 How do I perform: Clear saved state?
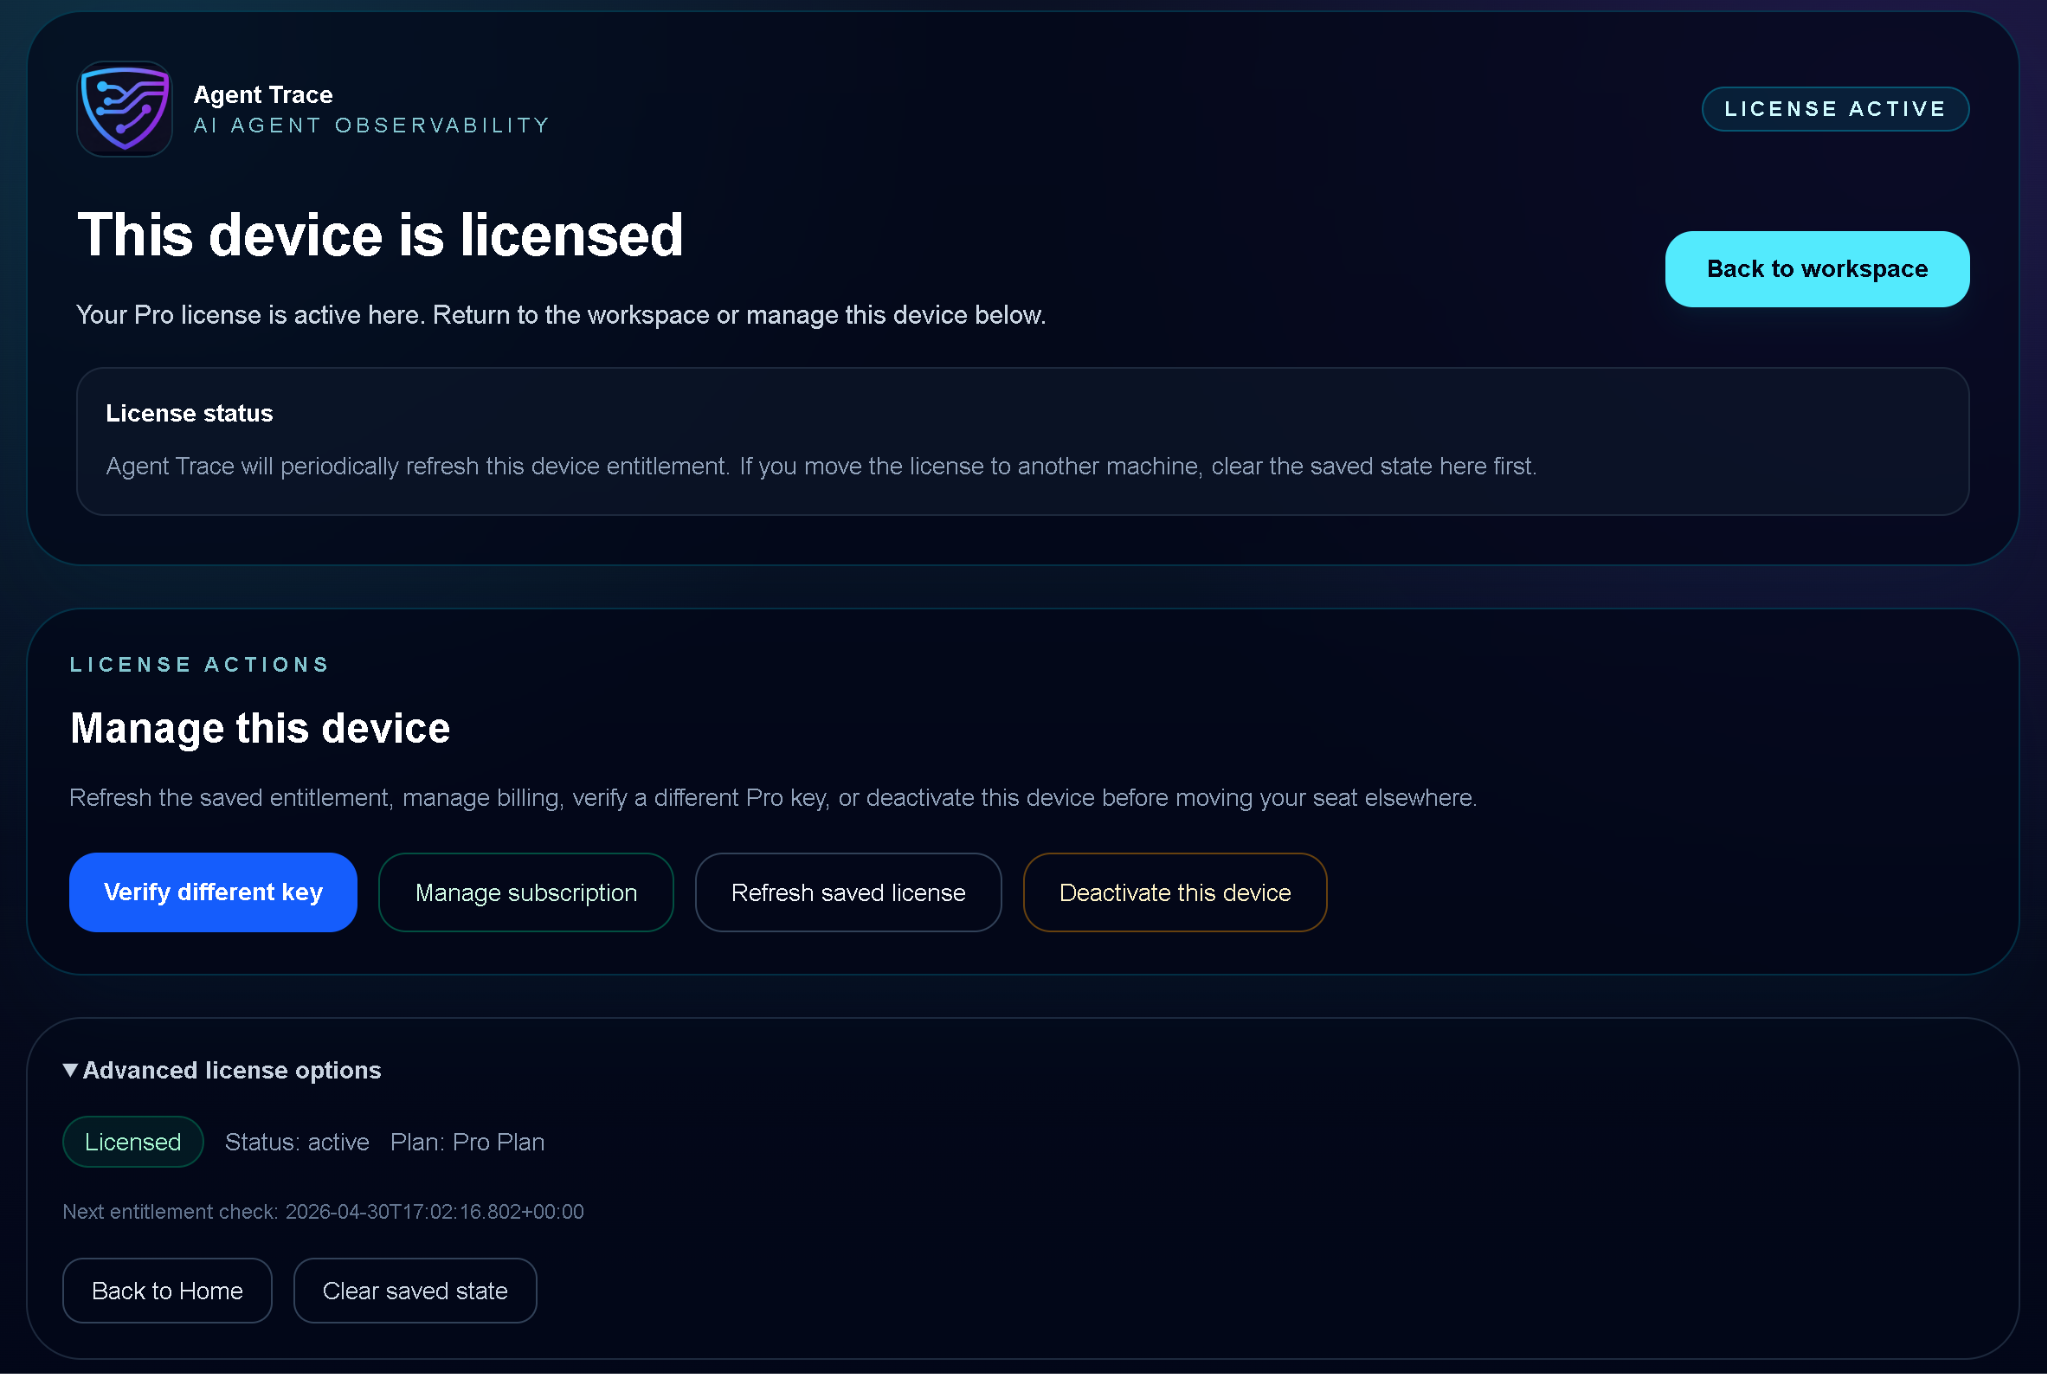415,1291
